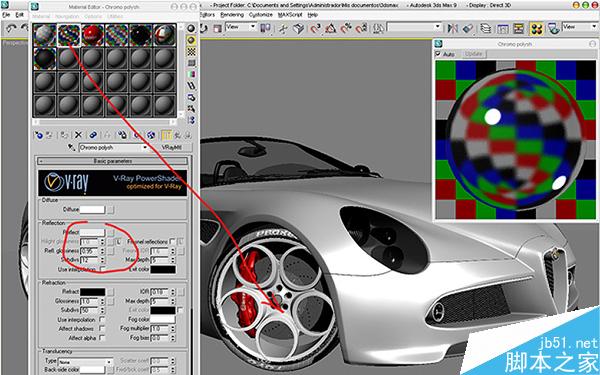Toggle the Percent Snap icon
Viewport: 600px width, 375px height.
tap(346, 28)
